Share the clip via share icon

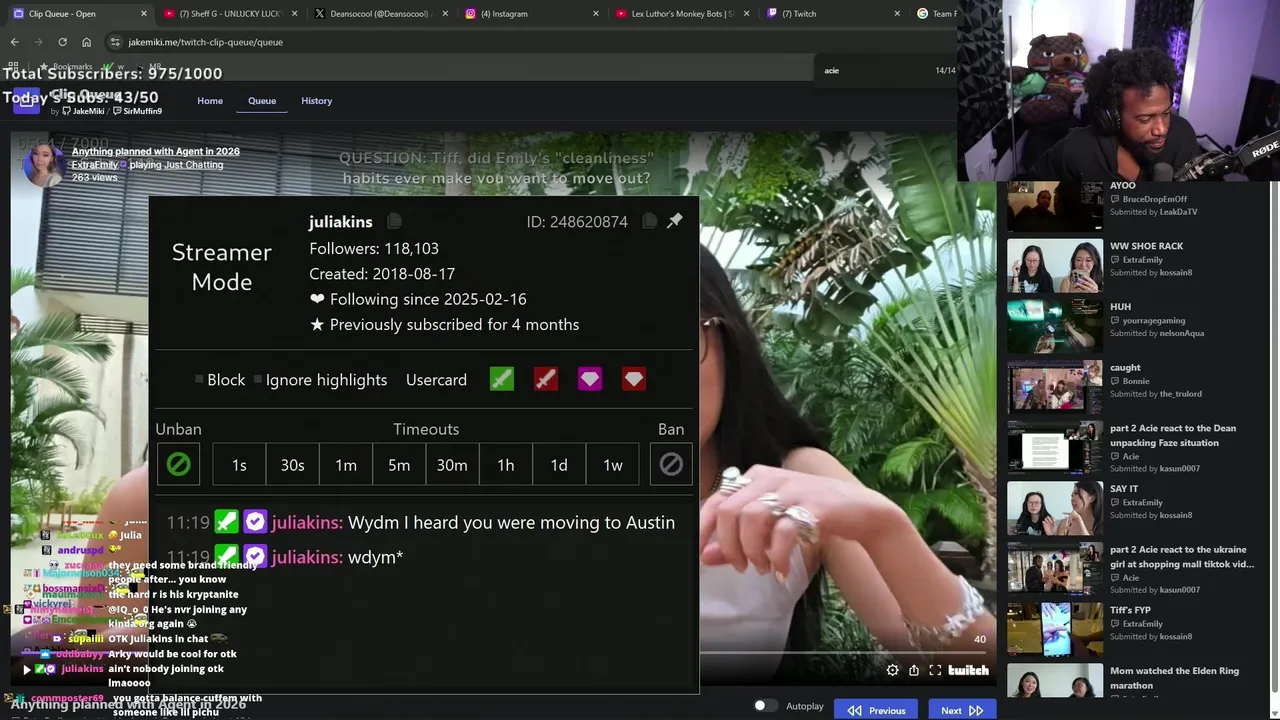tap(914, 670)
